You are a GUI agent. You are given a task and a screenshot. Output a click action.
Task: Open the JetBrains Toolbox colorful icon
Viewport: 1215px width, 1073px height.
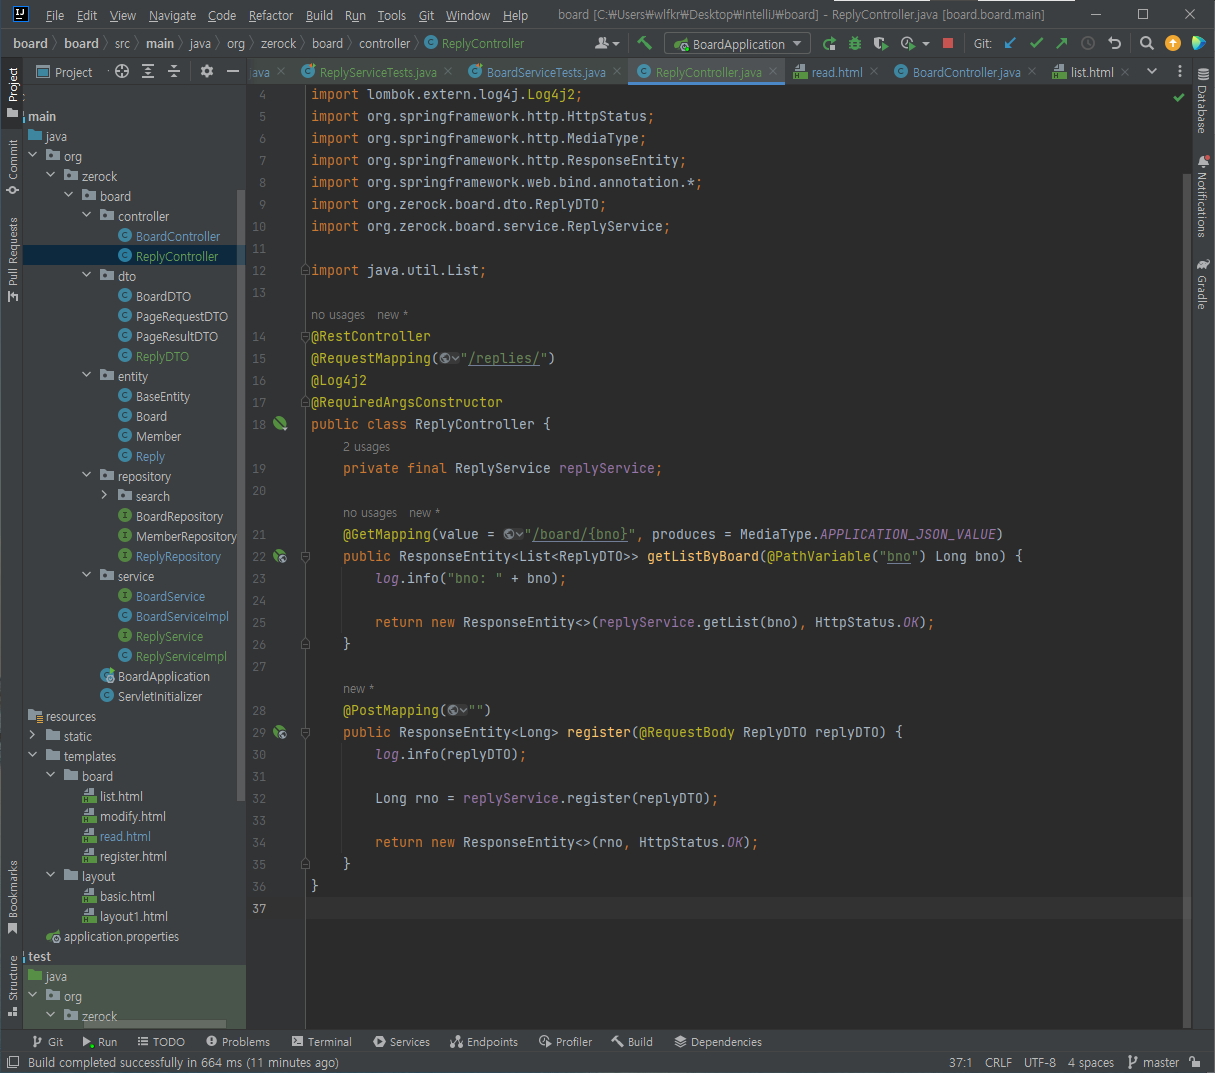click(1198, 43)
